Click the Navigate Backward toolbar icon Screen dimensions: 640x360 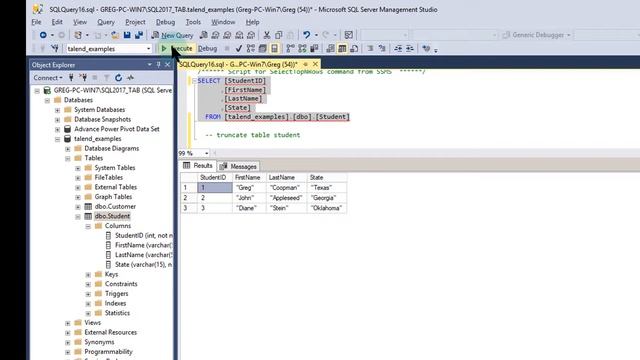pos(43,35)
